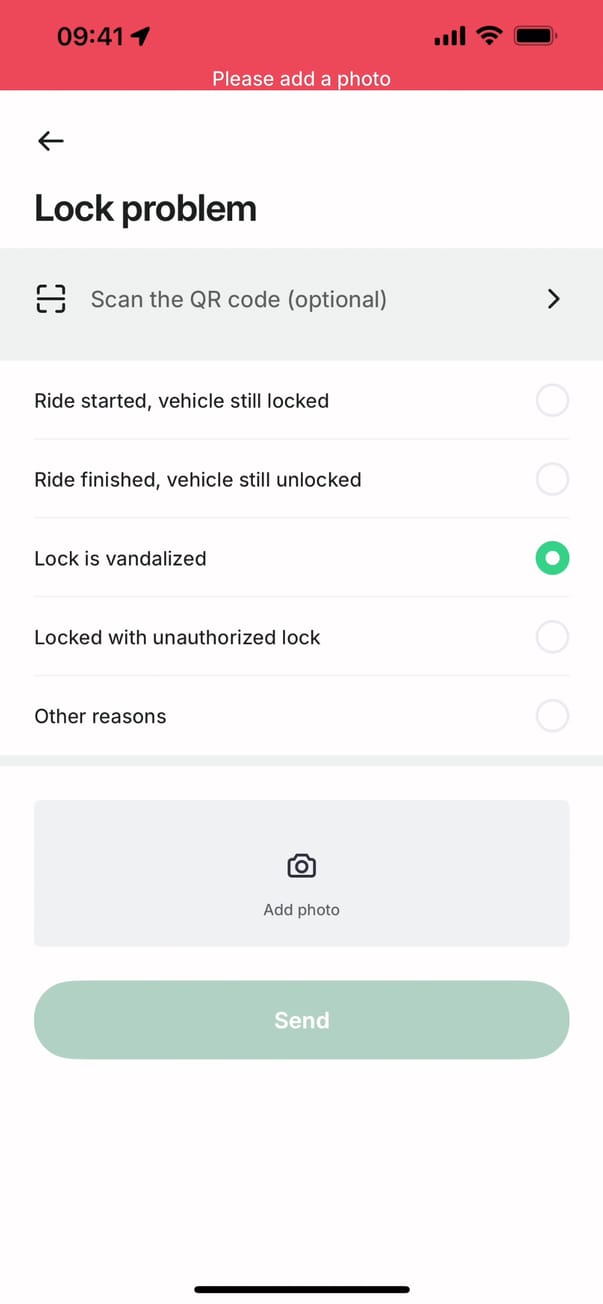Tap the QR code scanner icon

51,299
